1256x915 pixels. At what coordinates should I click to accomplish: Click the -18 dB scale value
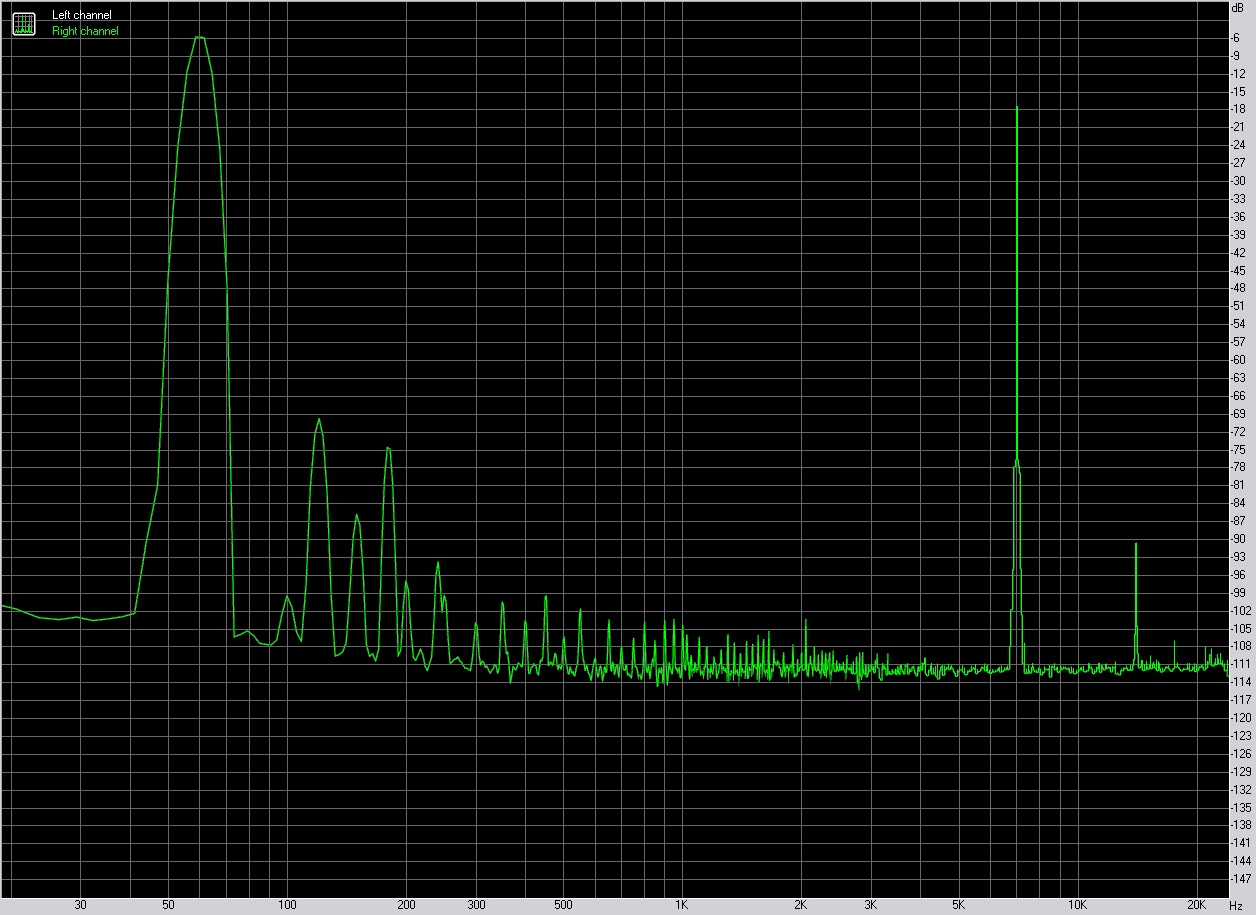pos(1240,110)
